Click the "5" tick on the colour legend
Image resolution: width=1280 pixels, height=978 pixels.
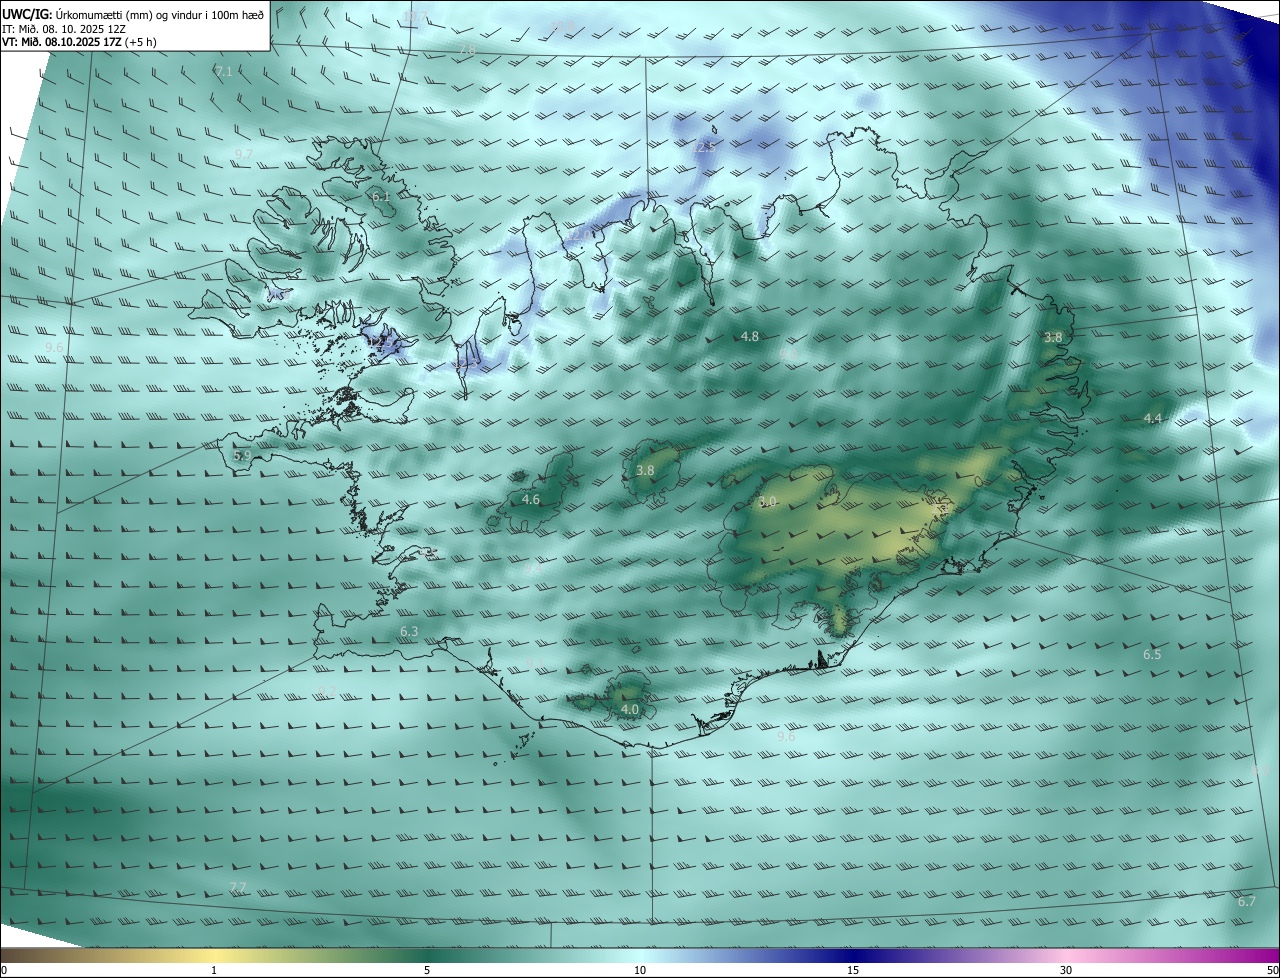427,970
